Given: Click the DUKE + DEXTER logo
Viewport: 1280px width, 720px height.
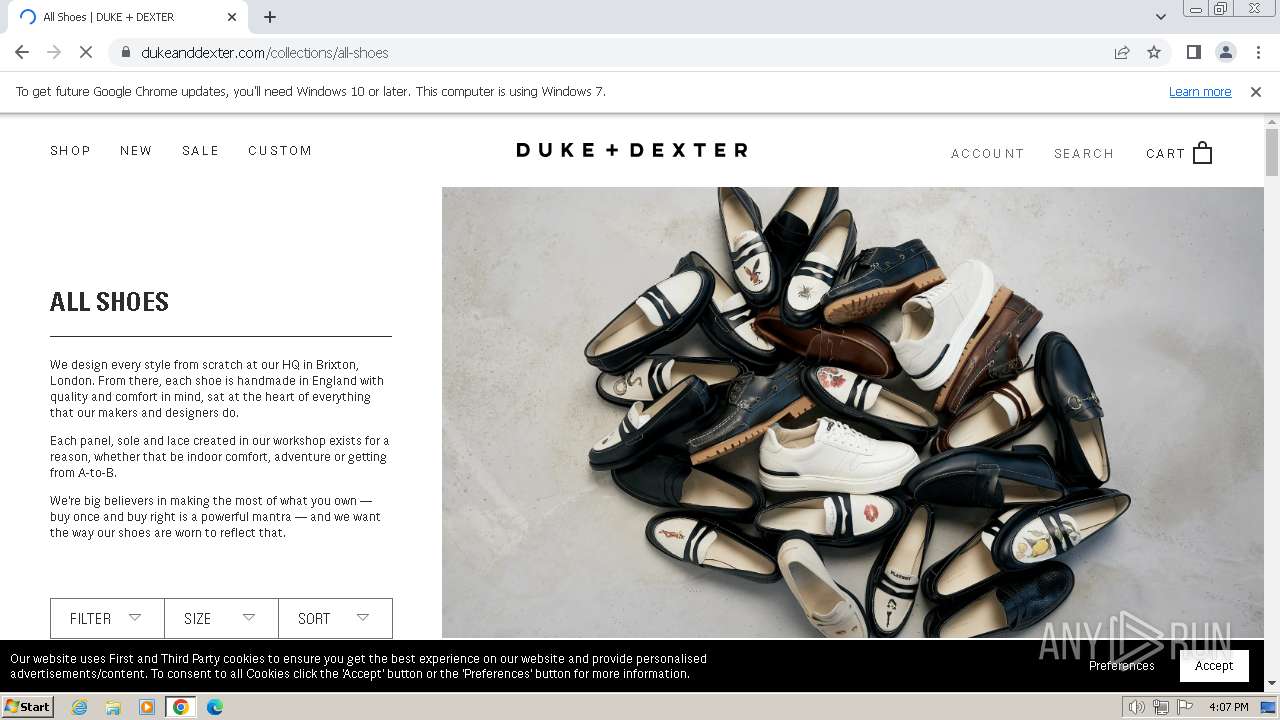Looking at the screenshot, I should pos(632,150).
